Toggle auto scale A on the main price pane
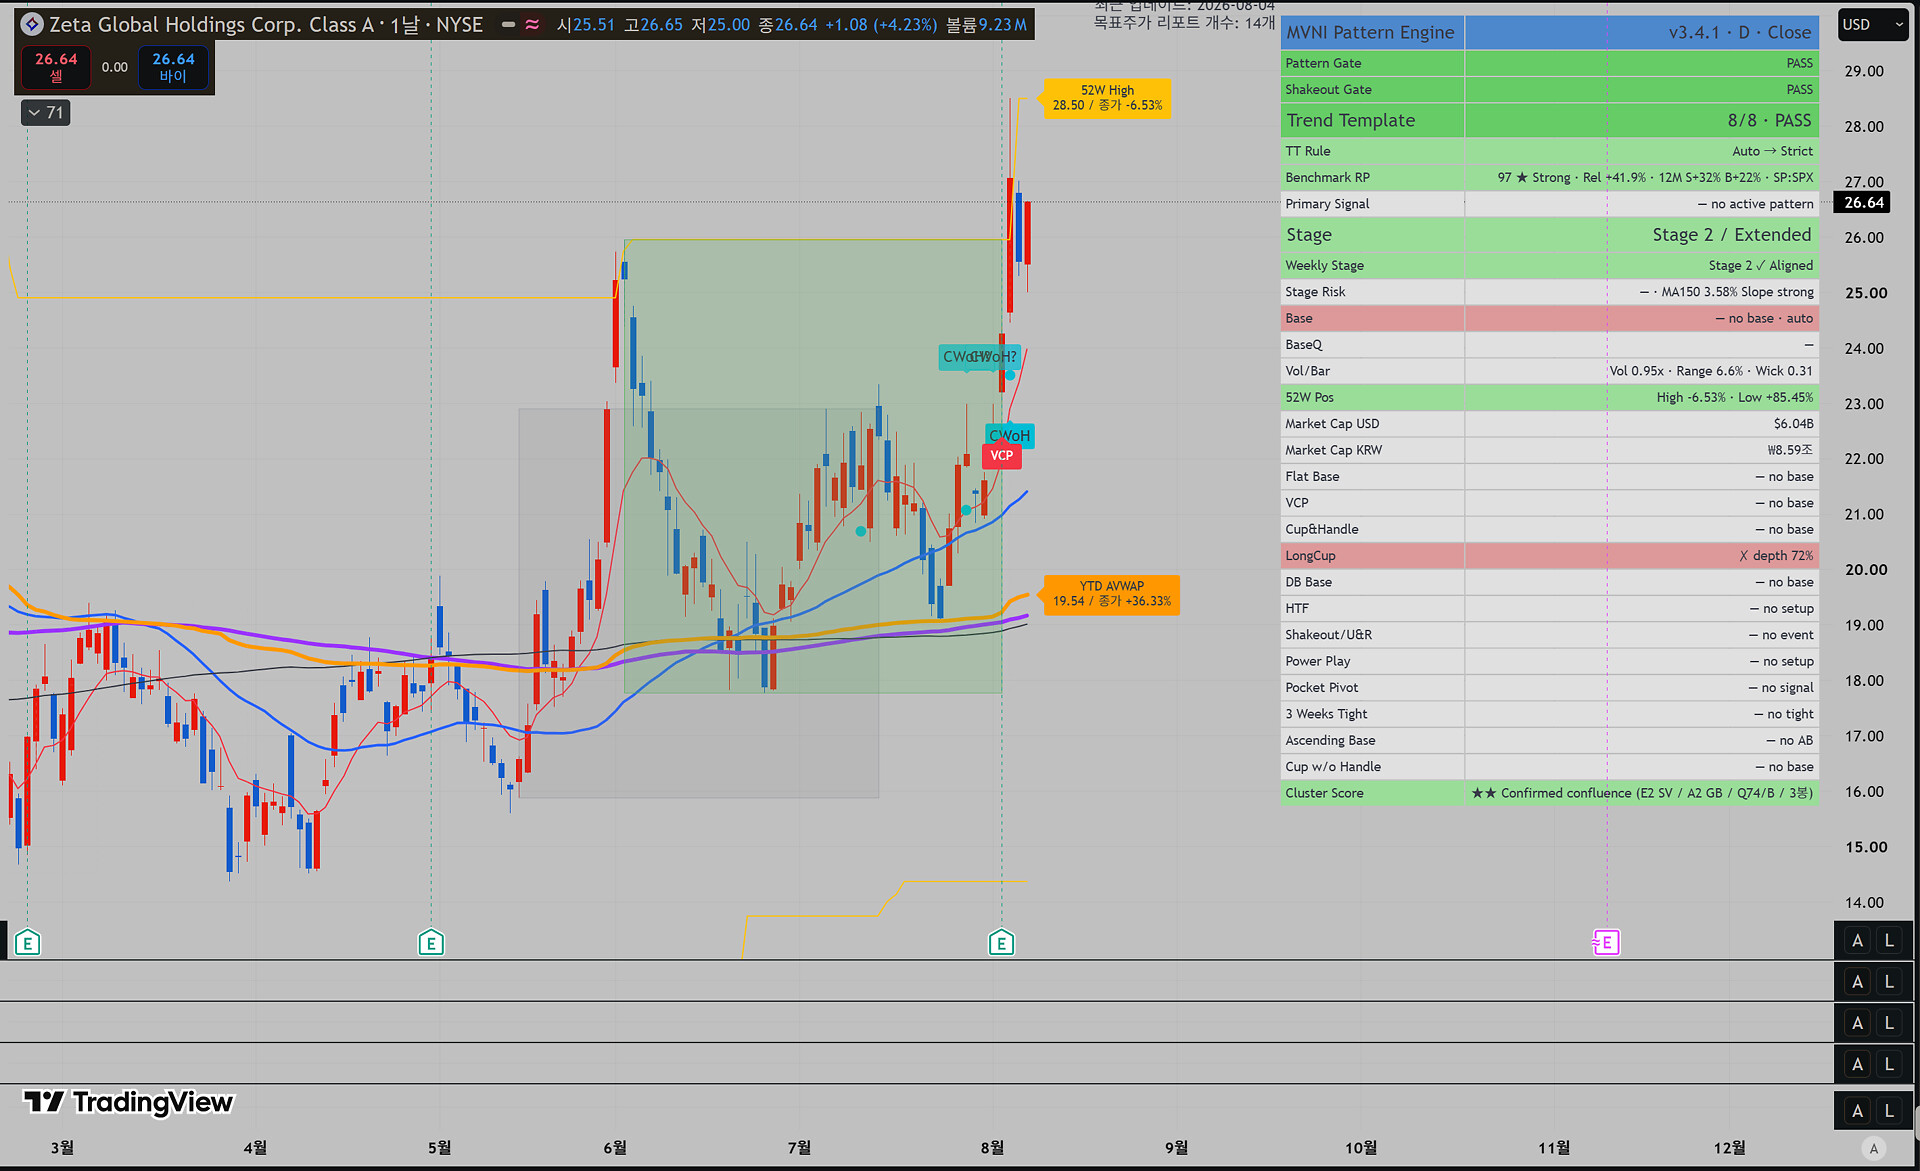Viewport: 1920px width, 1171px height. [1857, 940]
